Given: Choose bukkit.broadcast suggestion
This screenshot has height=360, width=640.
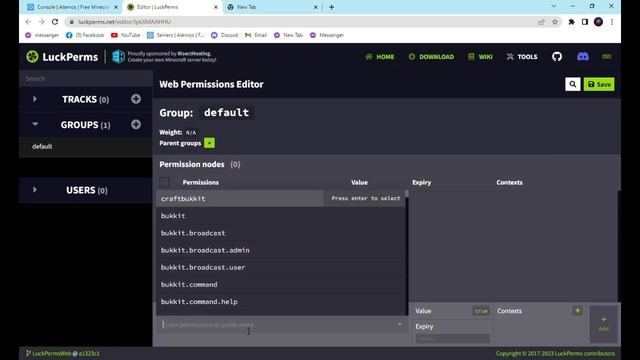Looking at the screenshot, I should tap(280, 233).
